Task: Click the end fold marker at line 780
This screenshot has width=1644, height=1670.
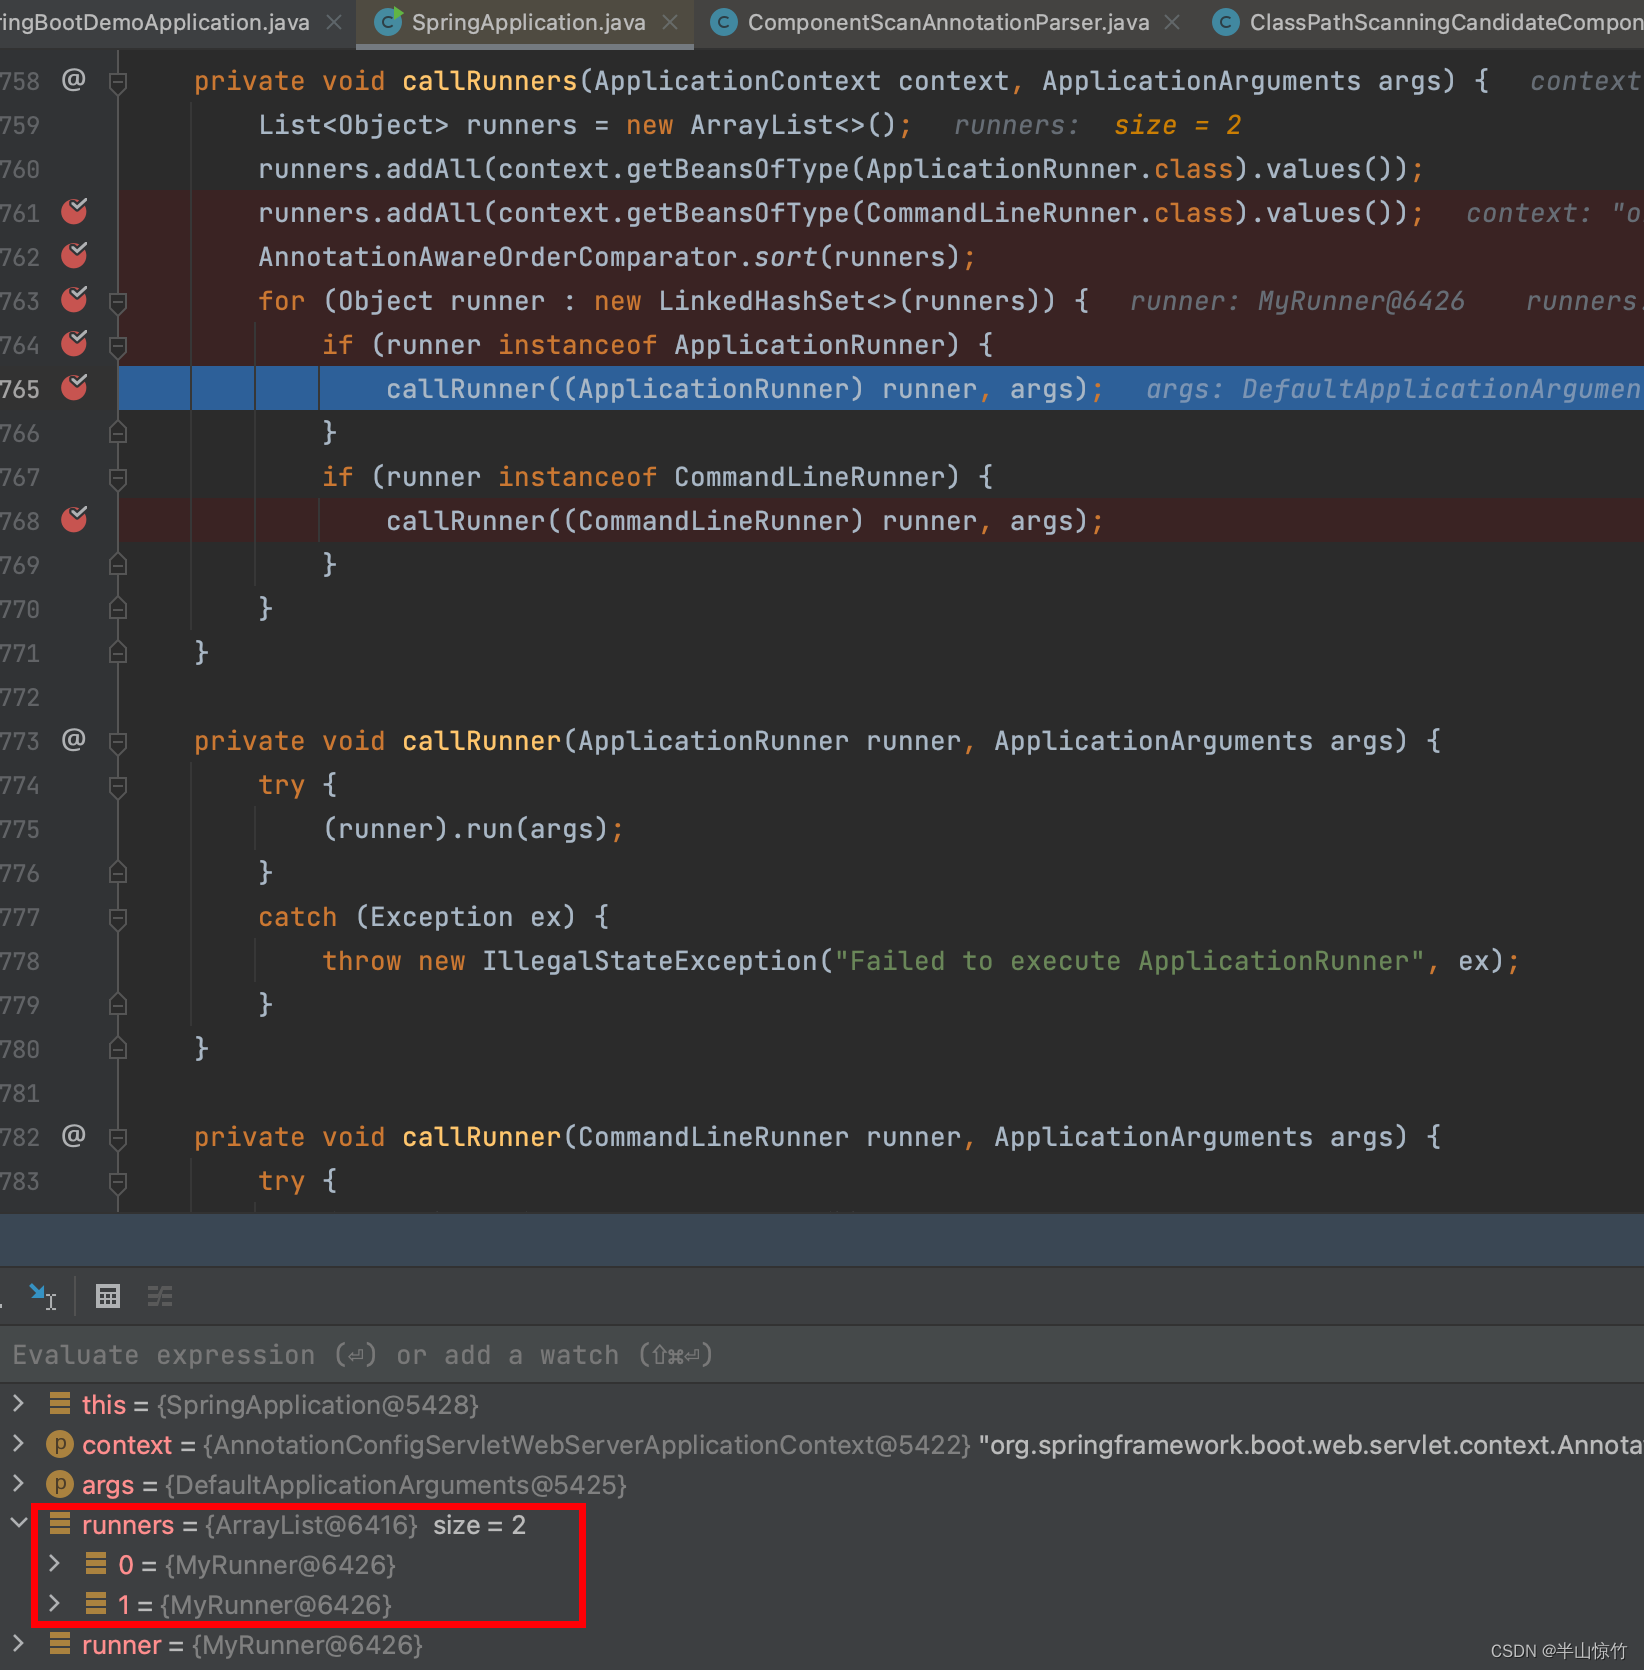Action: 118,1050
